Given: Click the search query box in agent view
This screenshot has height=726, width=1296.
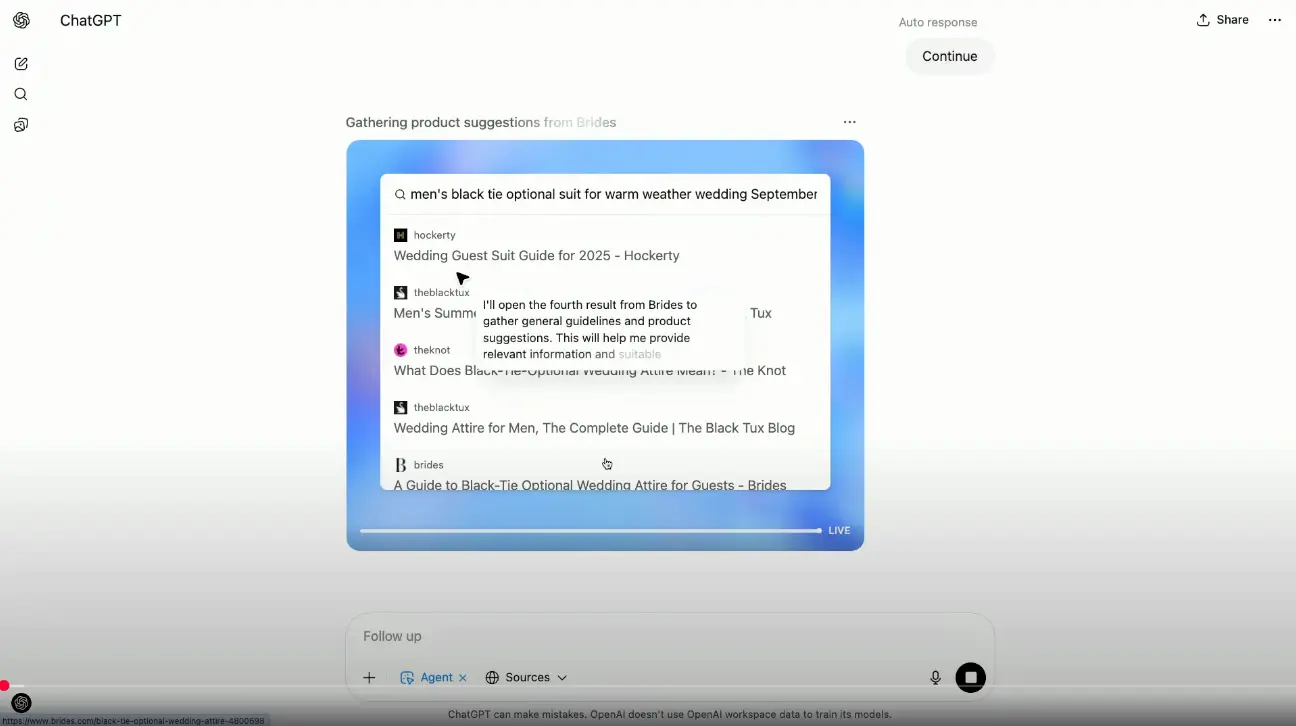Looking at the screenshot, I should 605,194.
